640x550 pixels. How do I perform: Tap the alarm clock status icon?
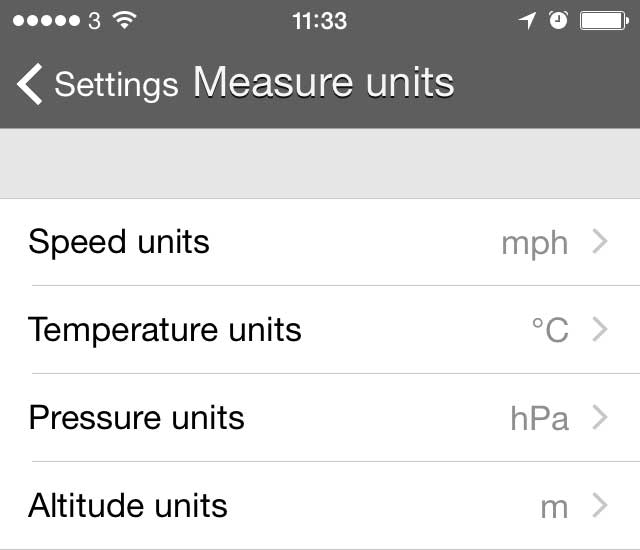[558, 20]
